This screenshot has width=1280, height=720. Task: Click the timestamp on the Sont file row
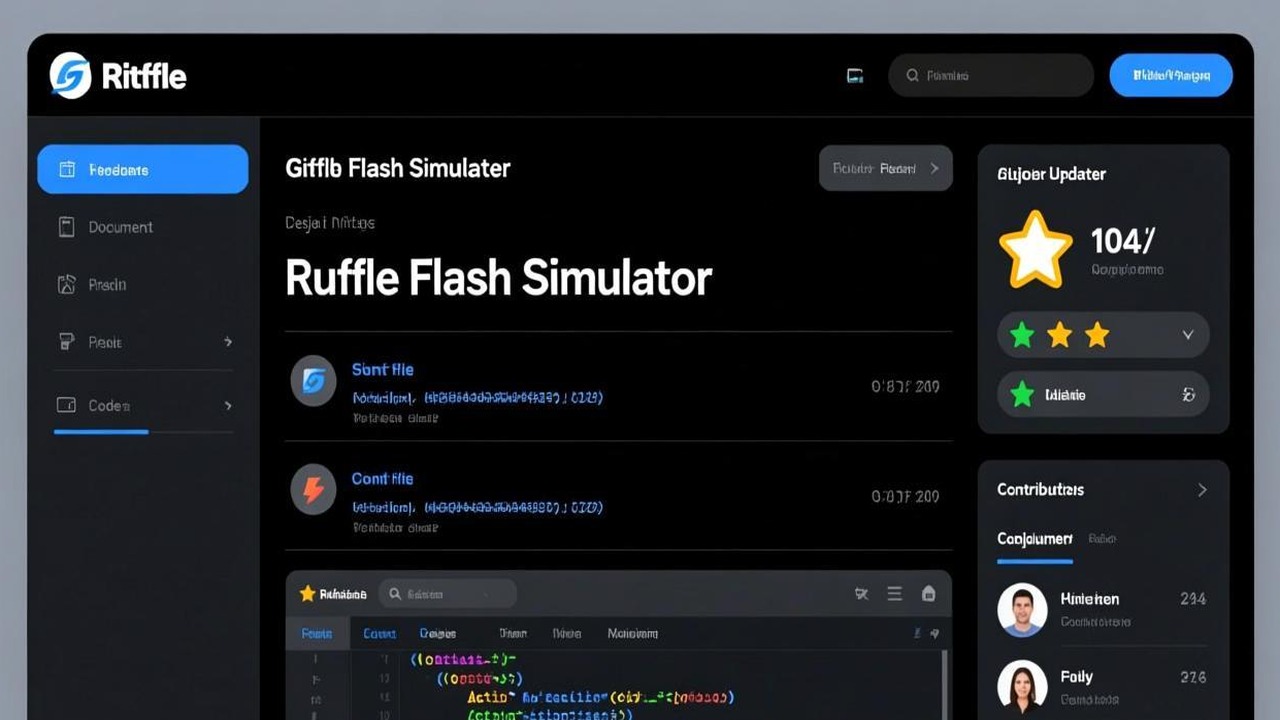click(905, 386)
